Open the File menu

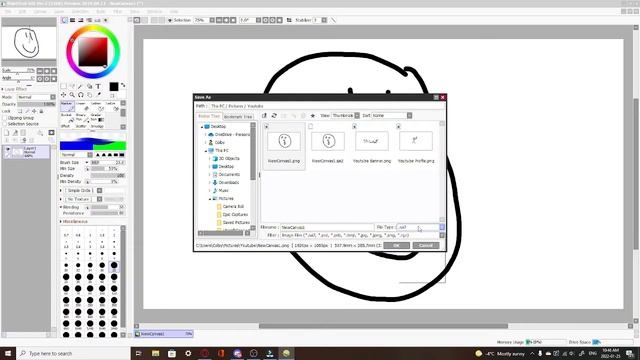click(8, 11)
